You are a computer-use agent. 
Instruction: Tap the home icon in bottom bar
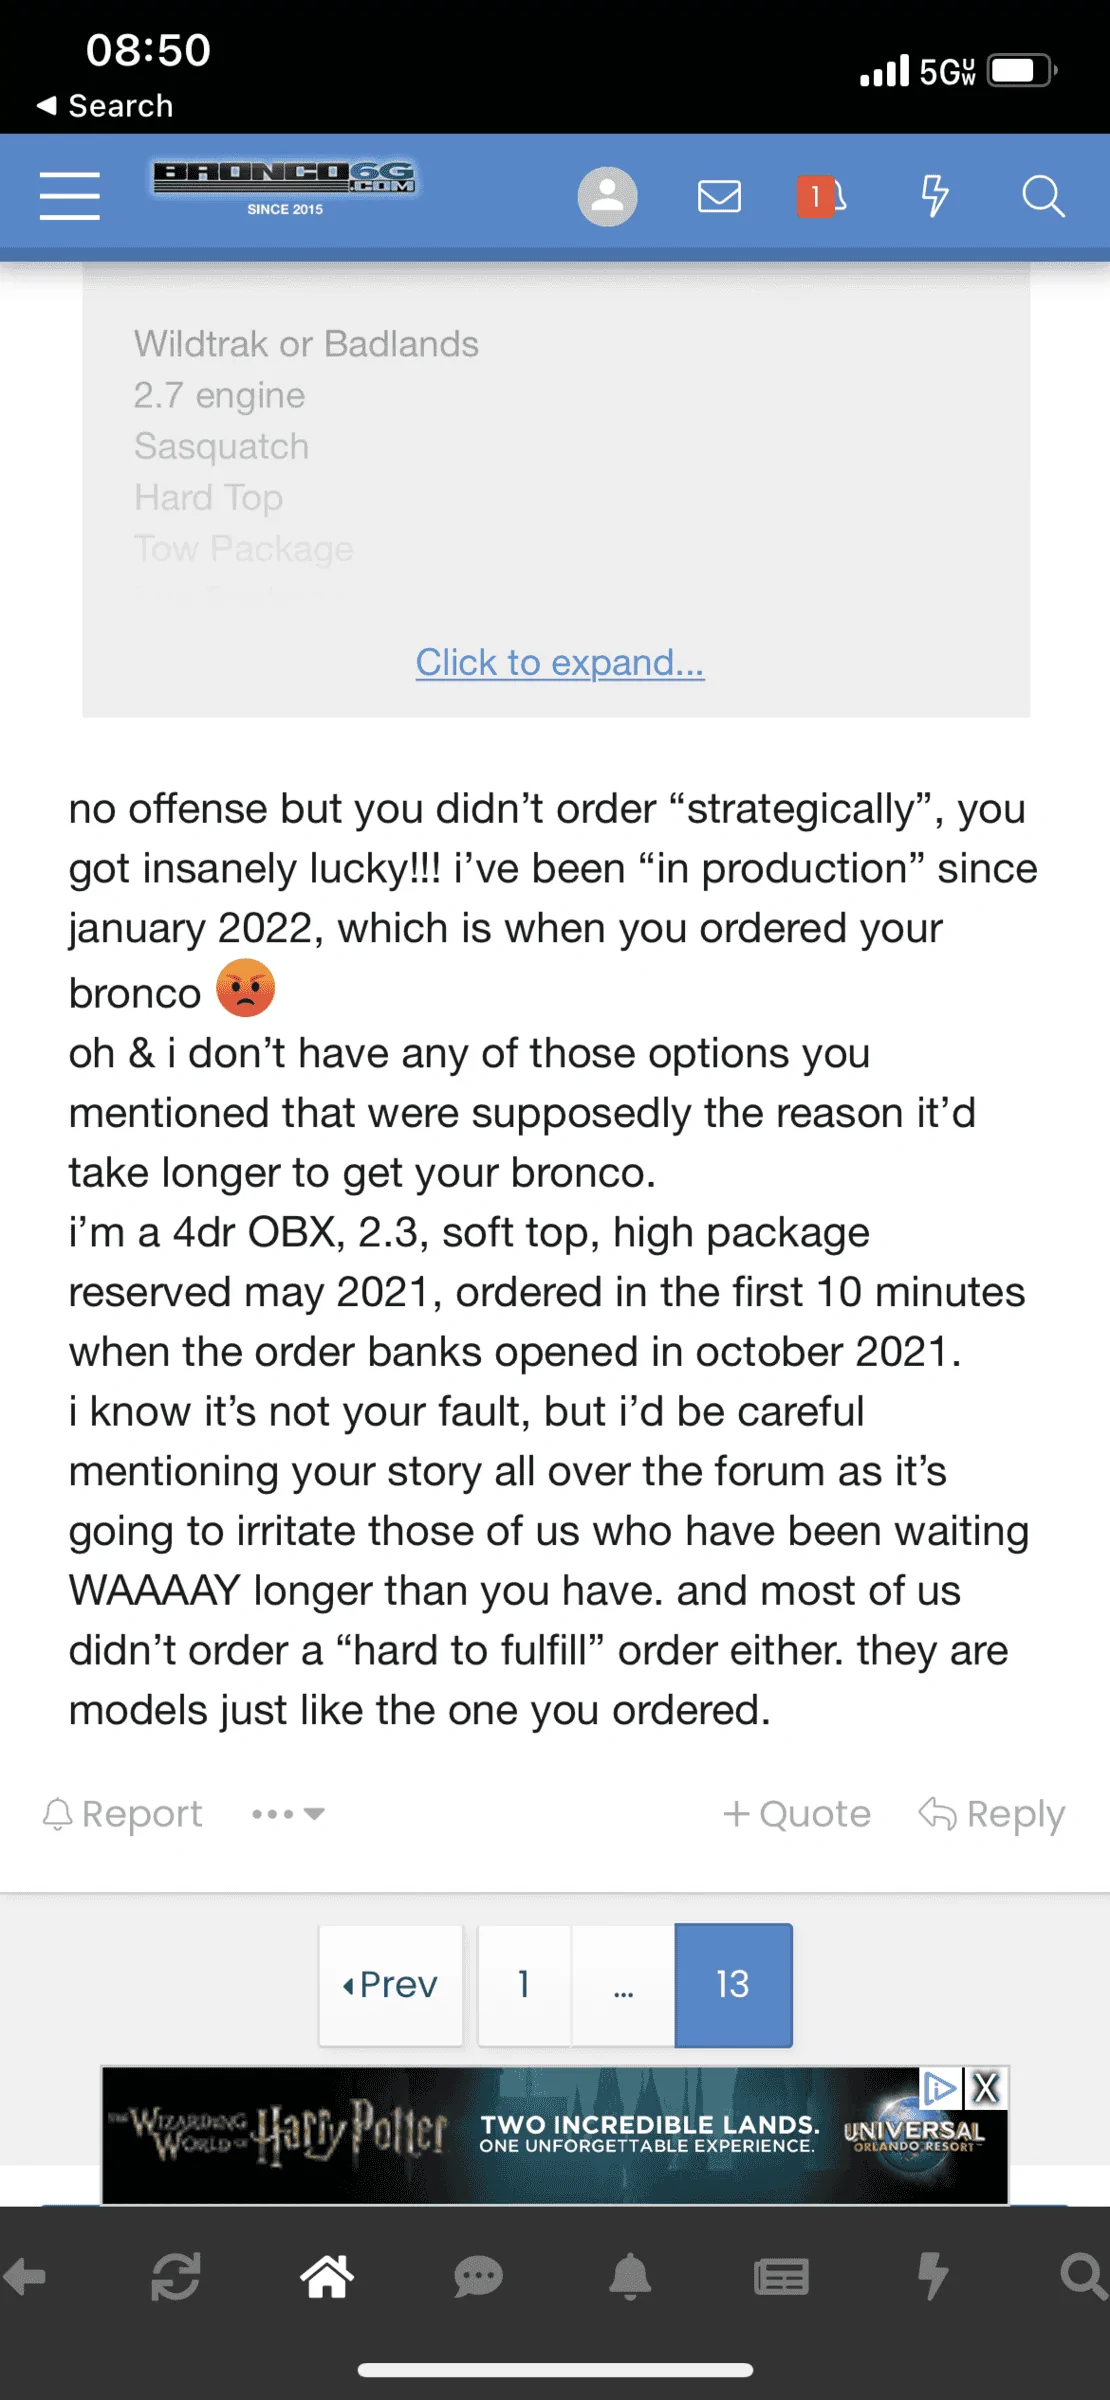pos(327,2277)
